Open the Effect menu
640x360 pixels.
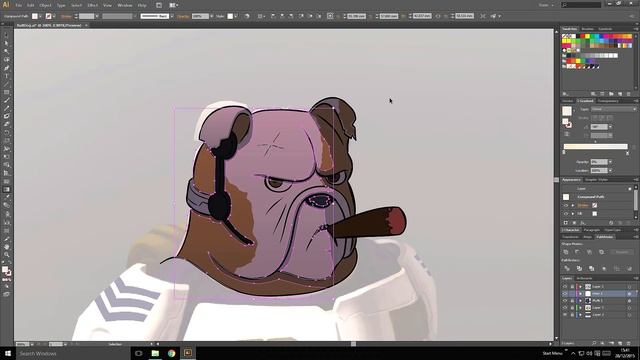[x=93, y=5]
